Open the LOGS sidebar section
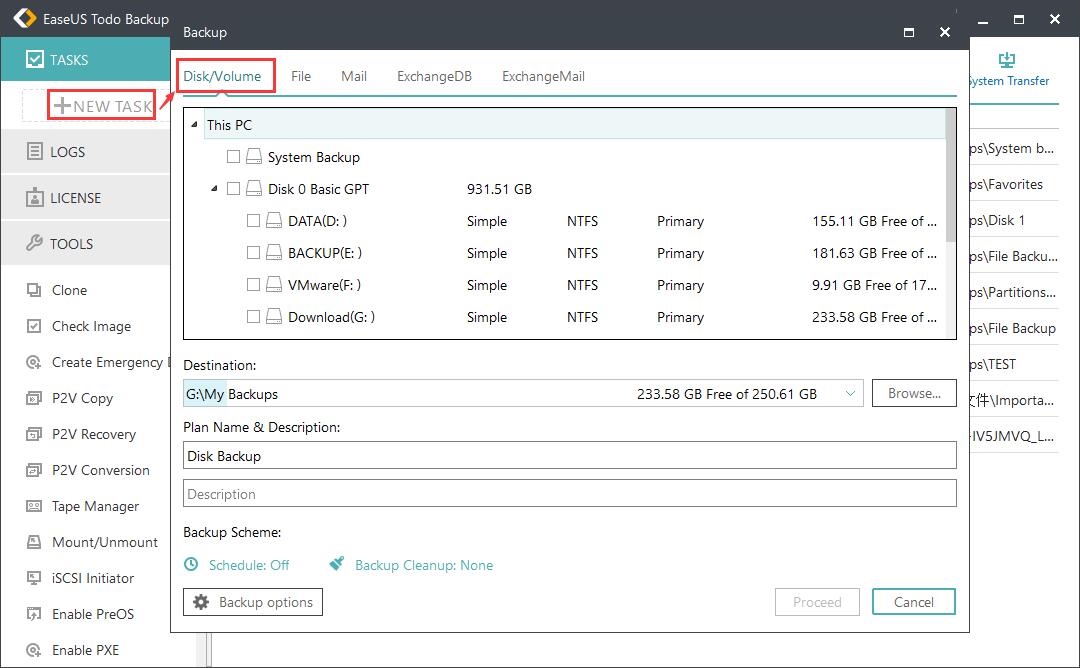Screen dimensions: 1080x668 (x=85, y=152)
